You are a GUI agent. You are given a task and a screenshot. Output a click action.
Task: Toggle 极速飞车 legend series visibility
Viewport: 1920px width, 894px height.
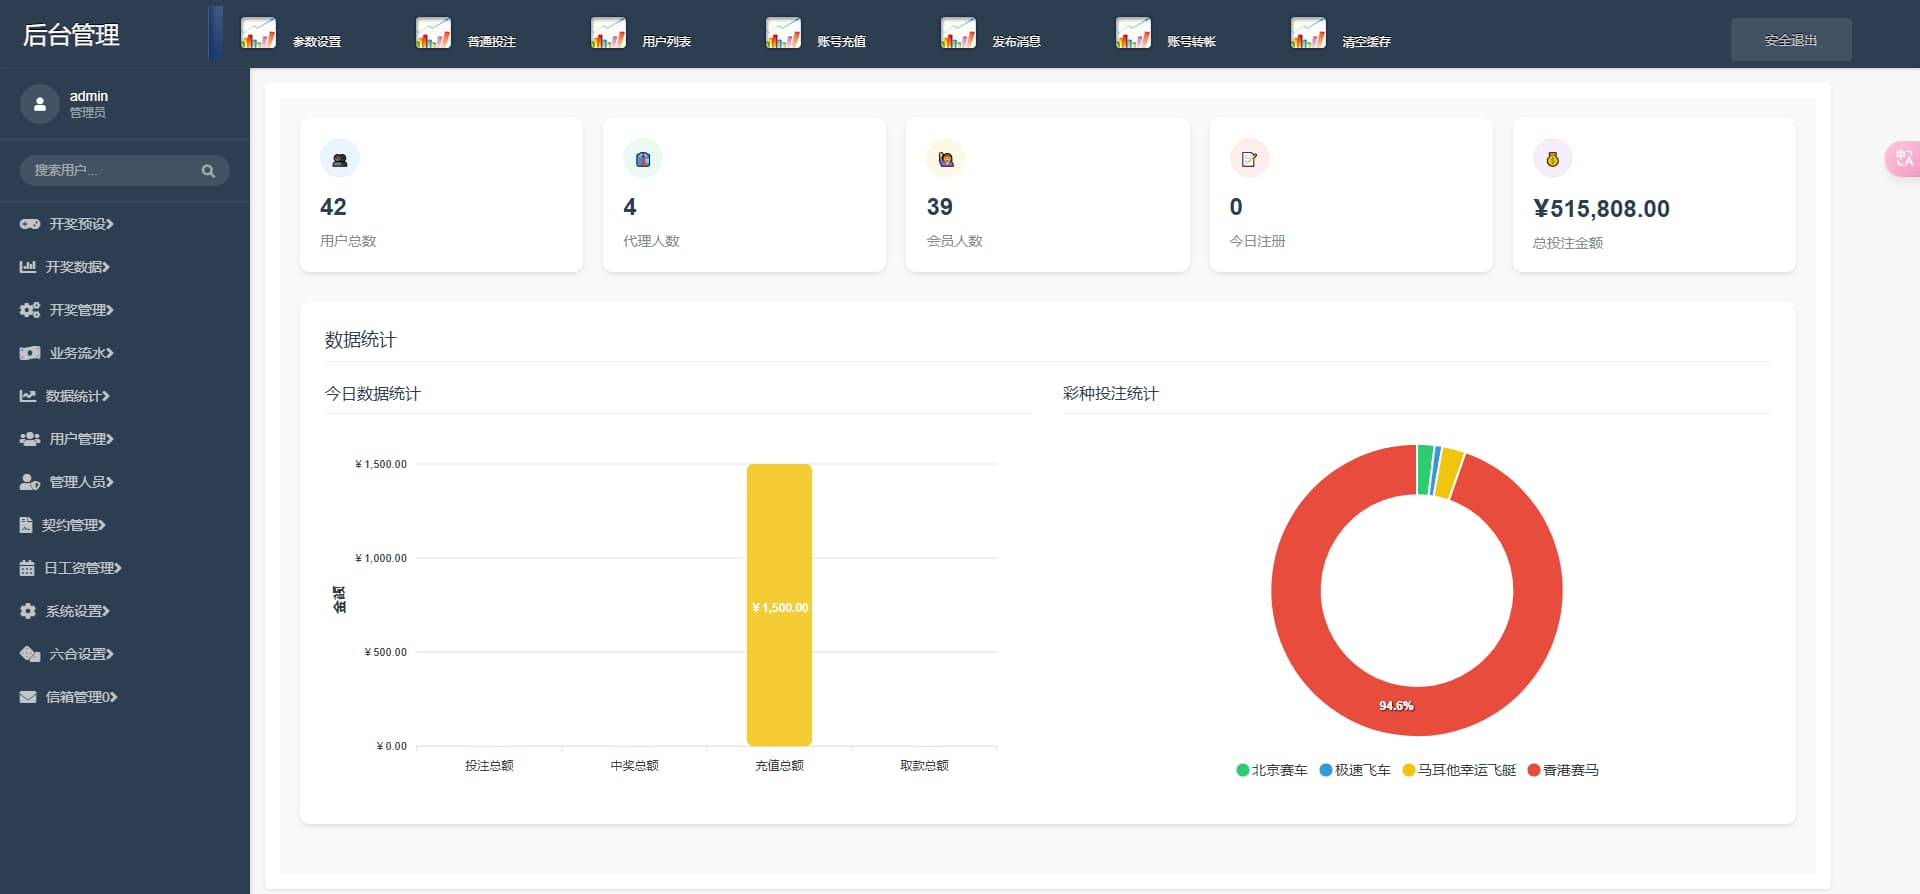1355,770
